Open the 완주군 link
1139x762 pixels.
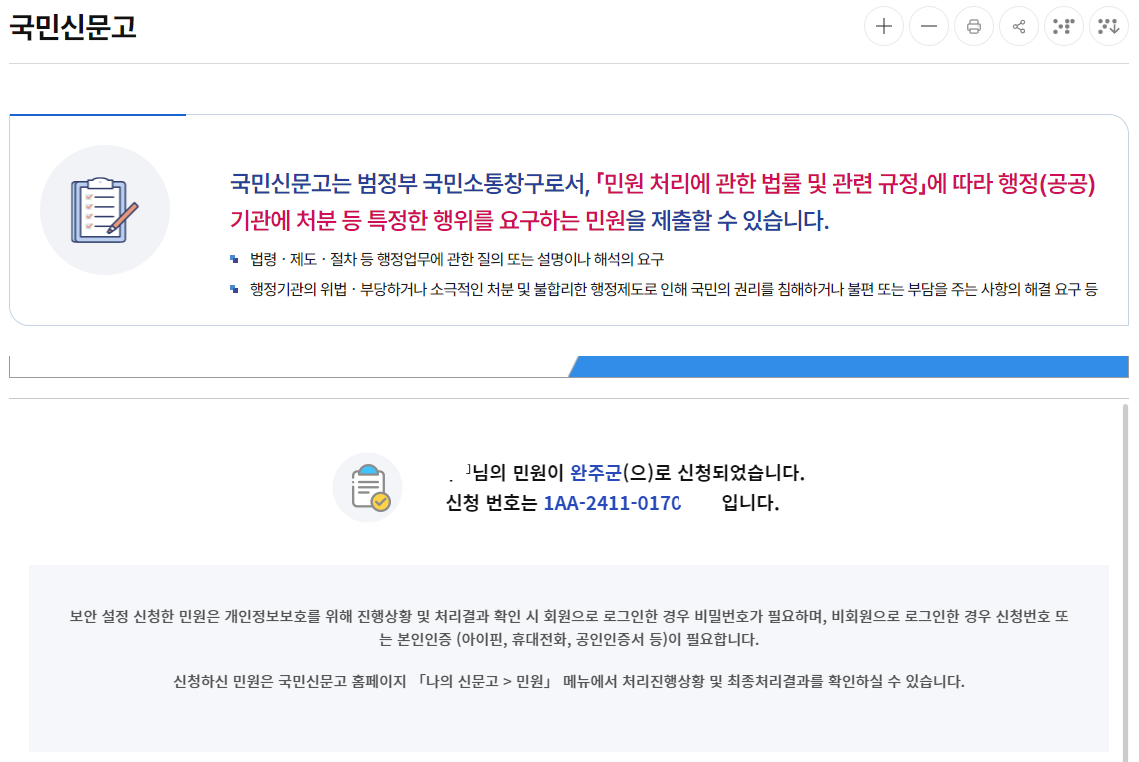596,473
